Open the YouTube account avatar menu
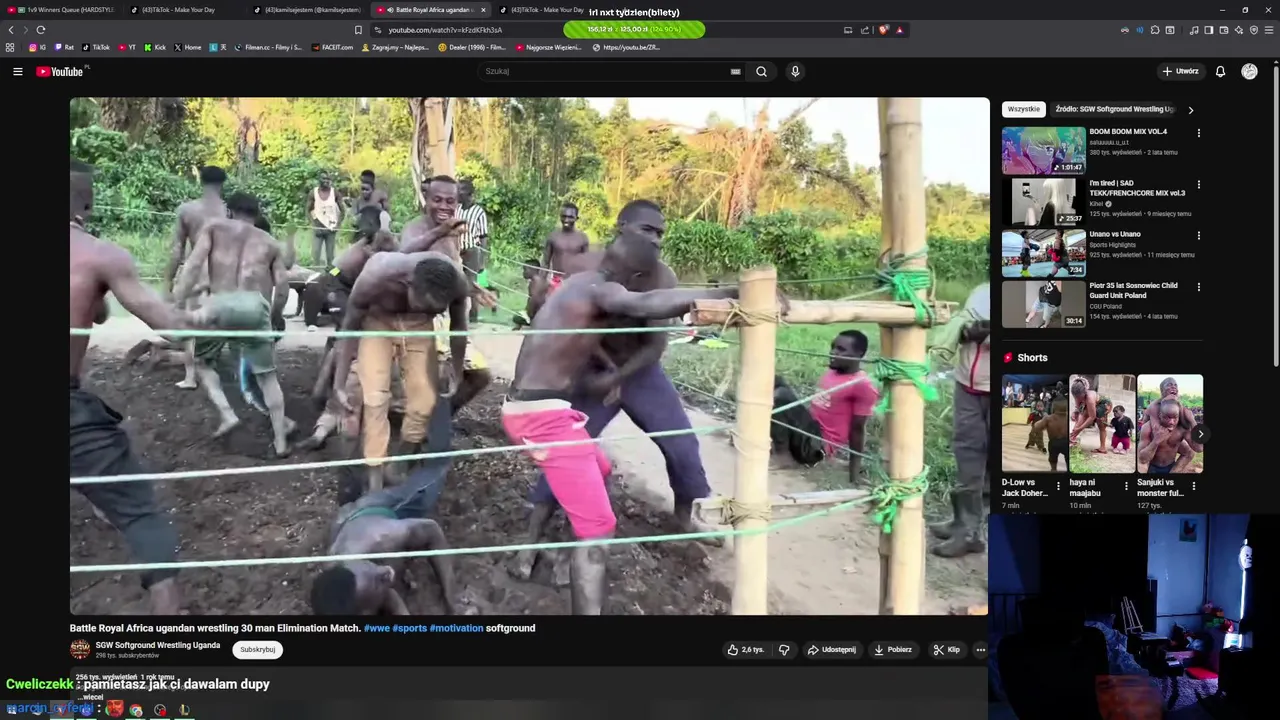The image size is (1280, 720). 1249,71
